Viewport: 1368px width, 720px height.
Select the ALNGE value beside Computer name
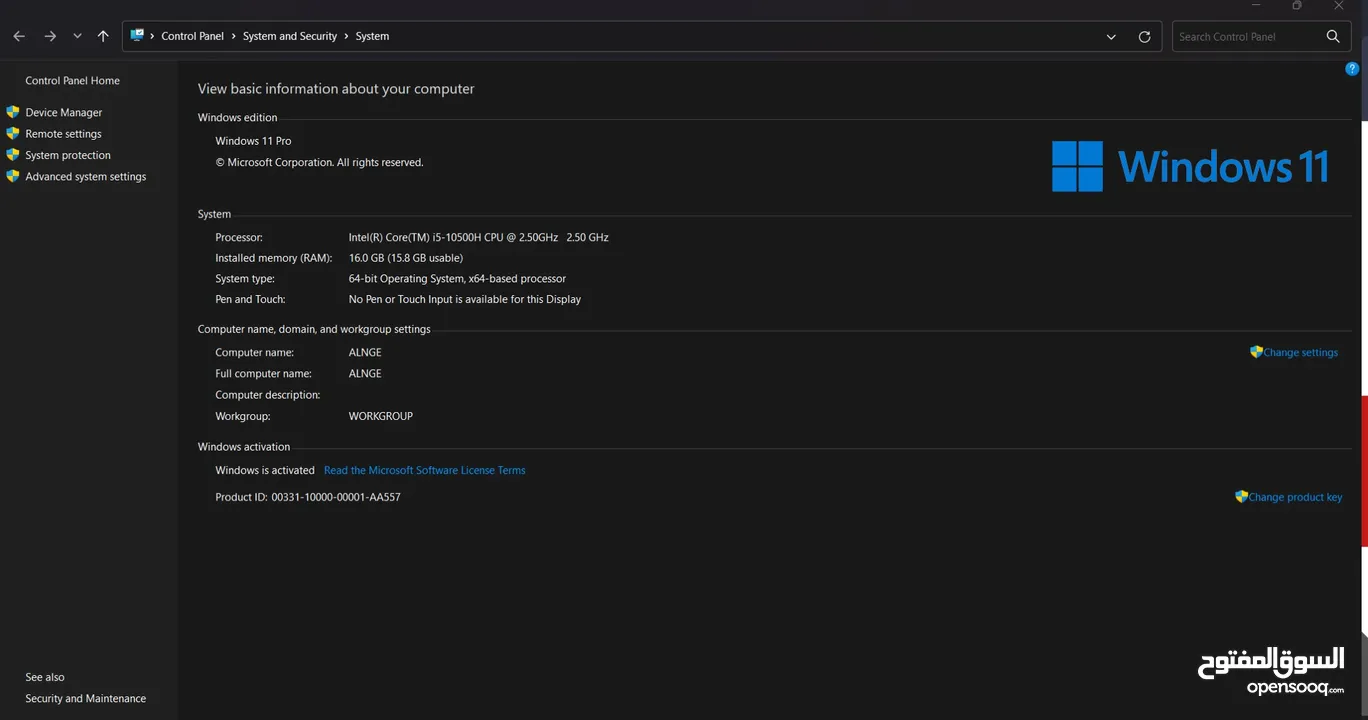click(365, 353)
